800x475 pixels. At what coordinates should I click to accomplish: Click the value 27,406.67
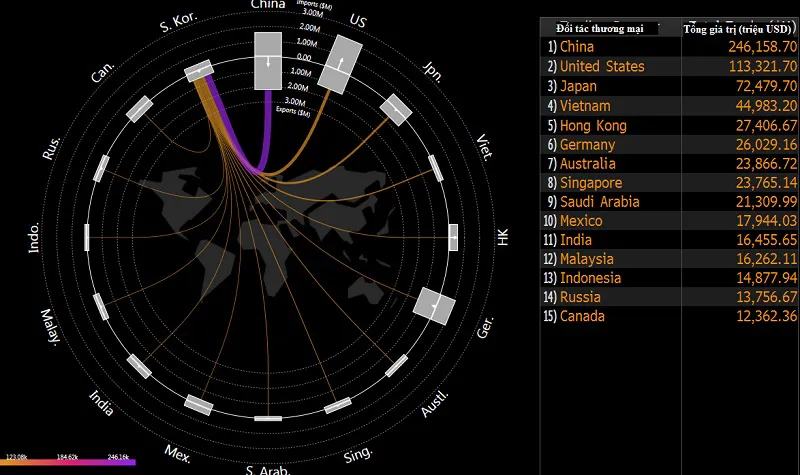[766, 126]
